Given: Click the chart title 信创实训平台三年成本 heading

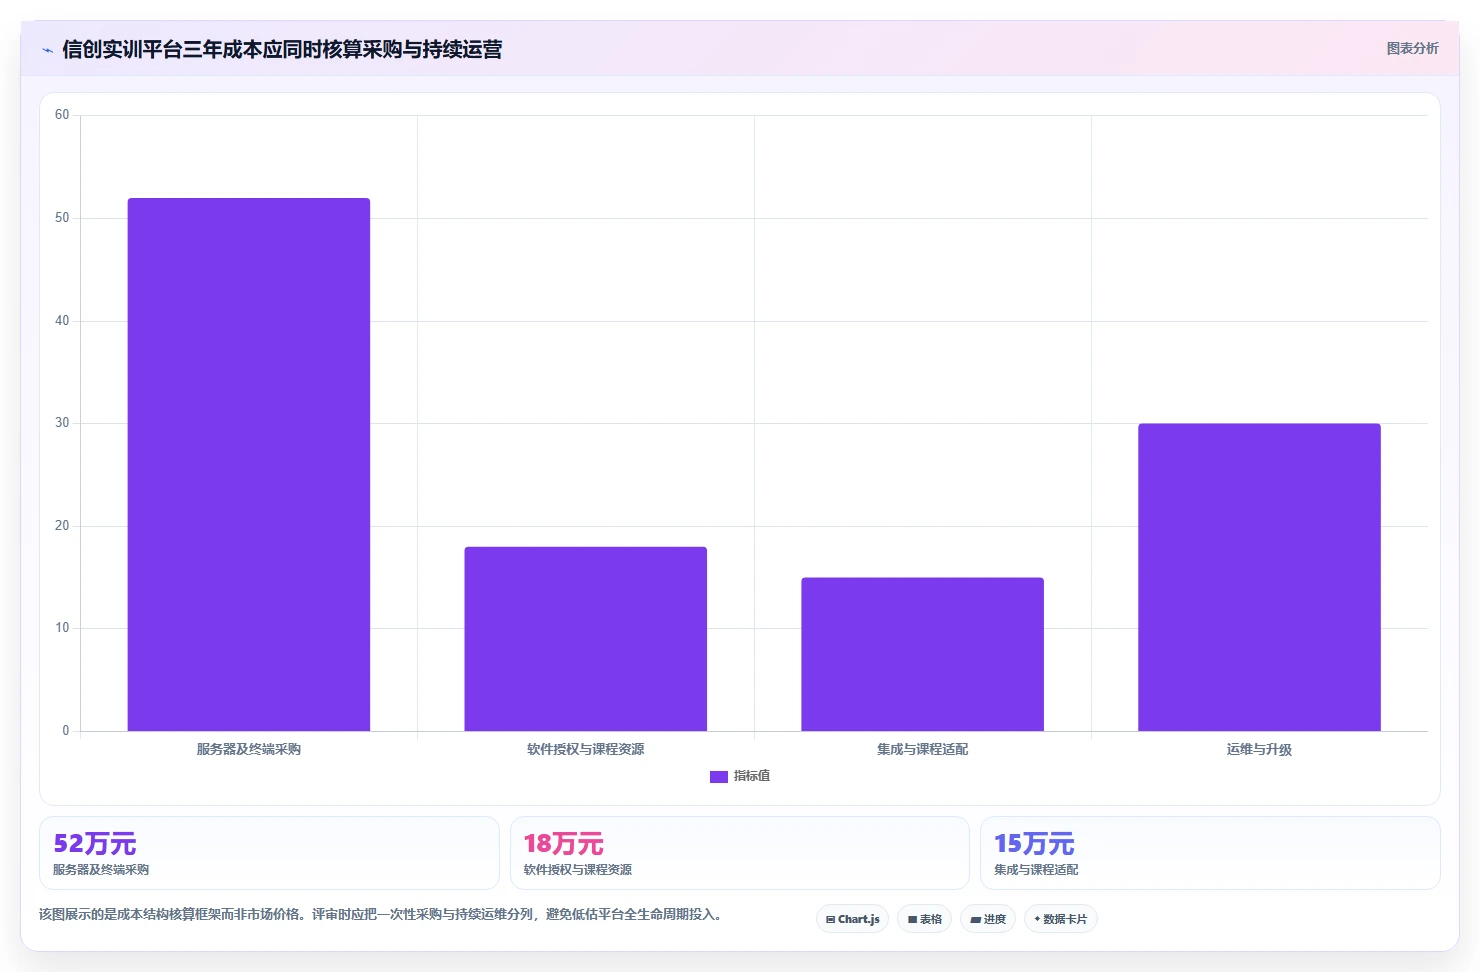Looking at the screenshot, I should [x=282, y=49].
